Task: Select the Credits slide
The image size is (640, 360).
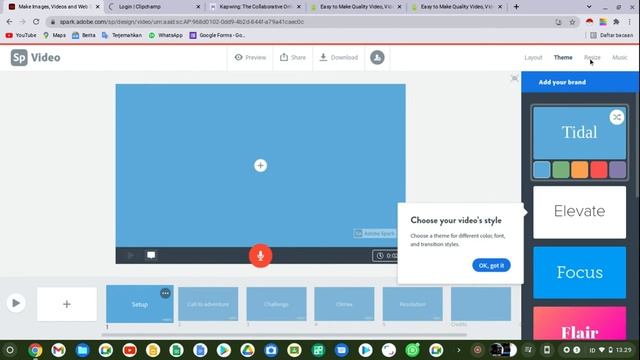Action: point(481,304)
